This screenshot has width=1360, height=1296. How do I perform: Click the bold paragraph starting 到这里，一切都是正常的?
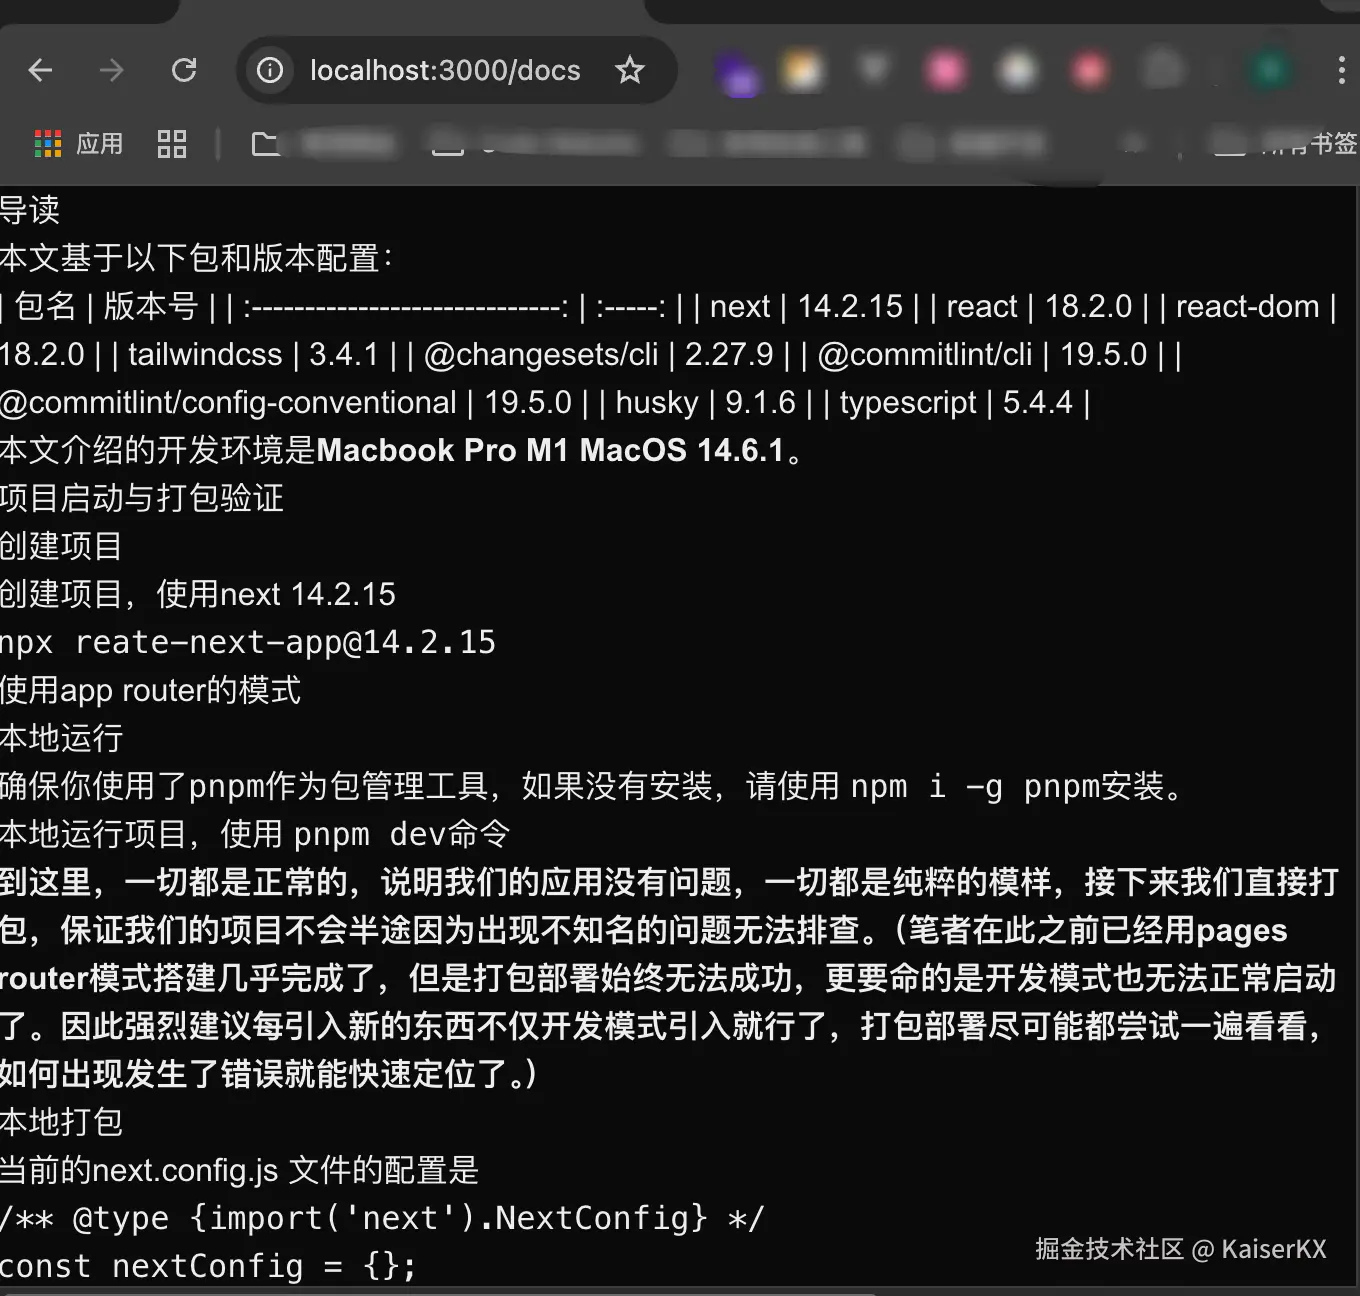coord(669,978)
